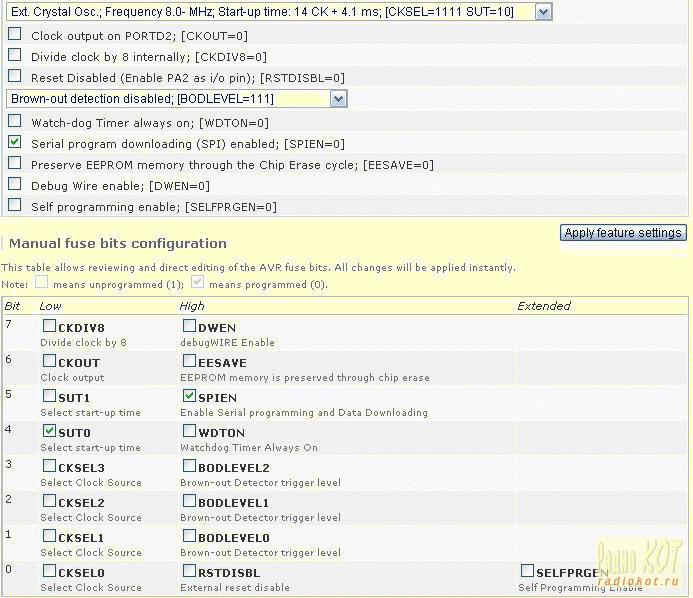Click 'EEPROM memory is preserved through chip erase'
The height and width of the screenshot is (598, 693).
pos(305,377)
